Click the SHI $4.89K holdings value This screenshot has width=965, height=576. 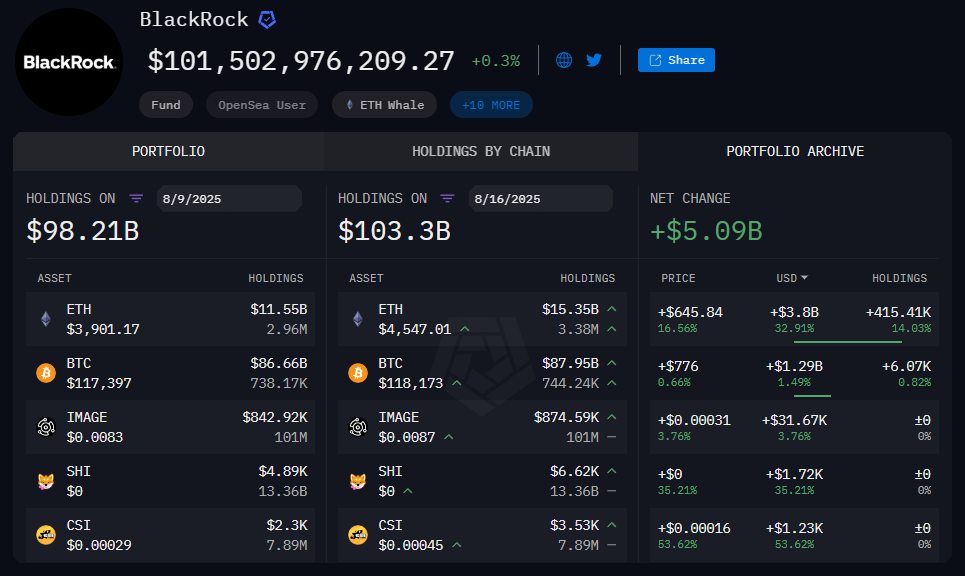[283, 471]
